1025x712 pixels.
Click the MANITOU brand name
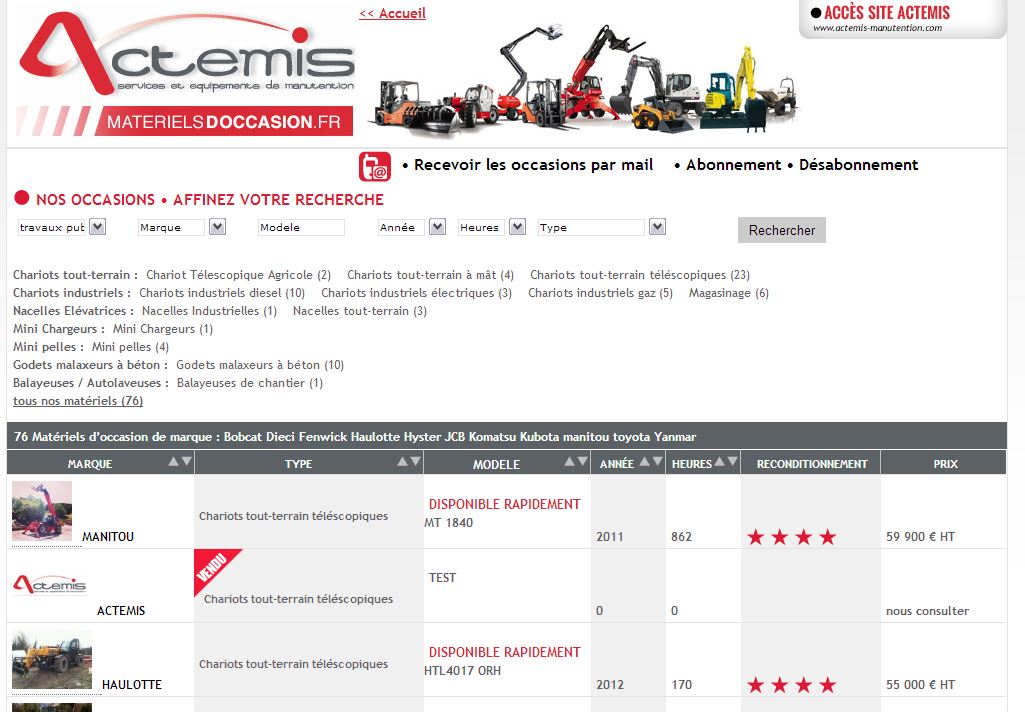108,537
